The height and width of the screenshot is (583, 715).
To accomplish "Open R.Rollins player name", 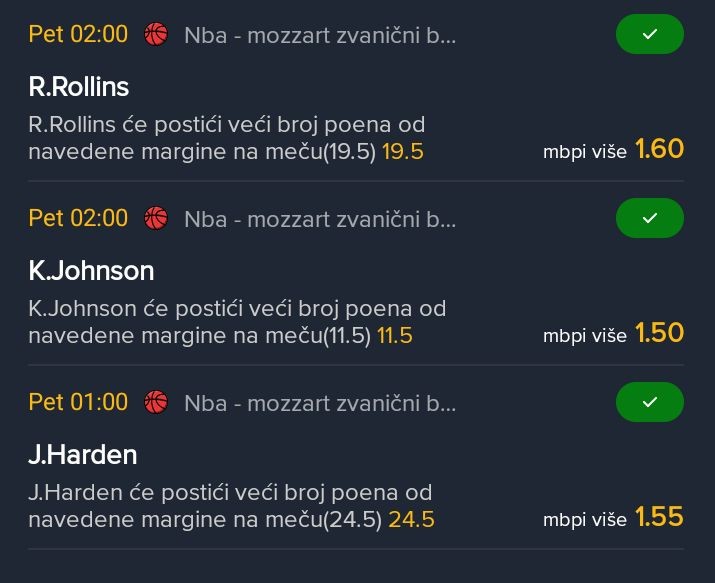I will coord(79,87).
